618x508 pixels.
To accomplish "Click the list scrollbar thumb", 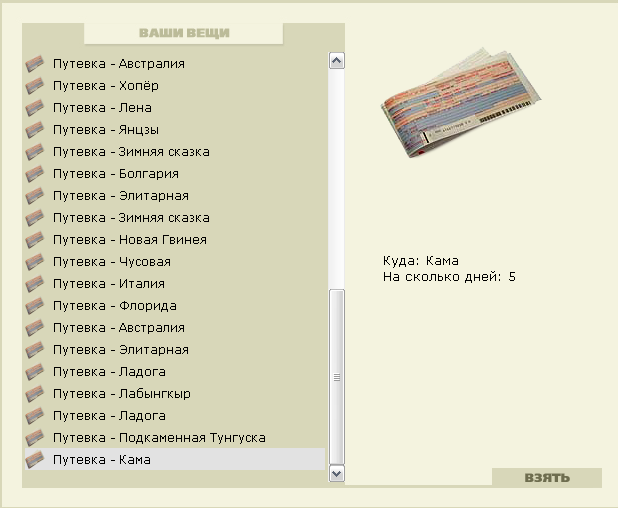I will click(337, 377).
